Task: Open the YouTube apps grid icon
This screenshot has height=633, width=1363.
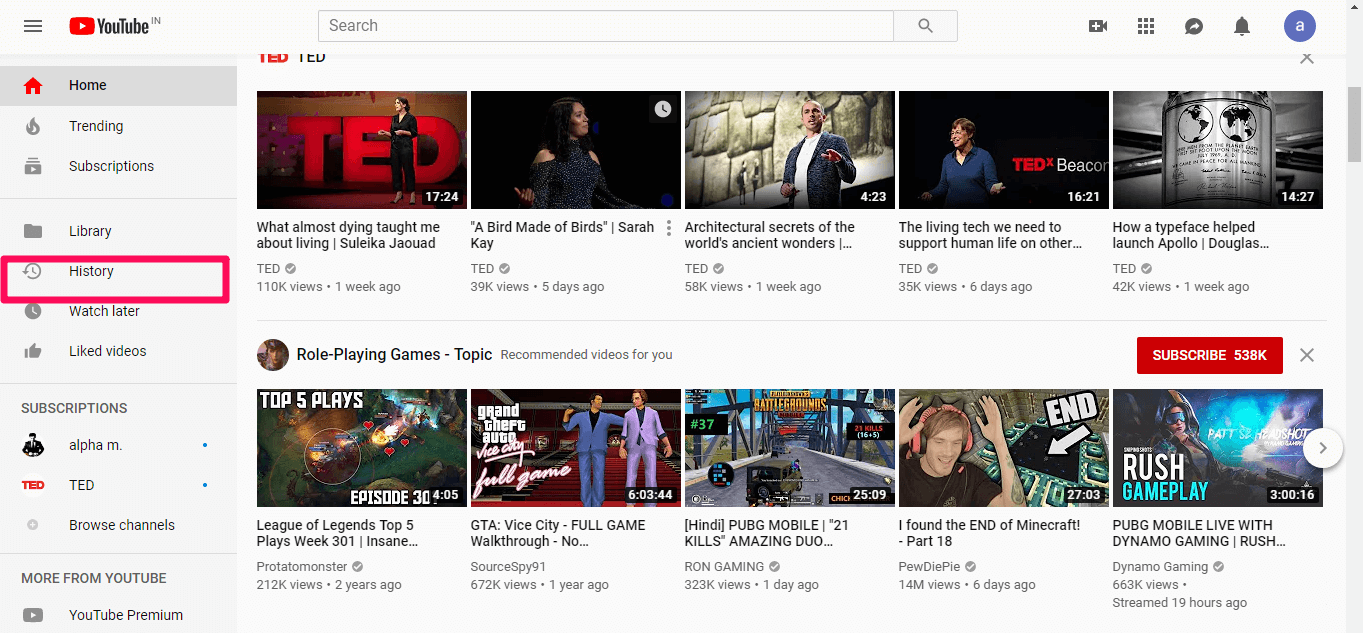Action: pyautogui.click(x=1146, y=26)
